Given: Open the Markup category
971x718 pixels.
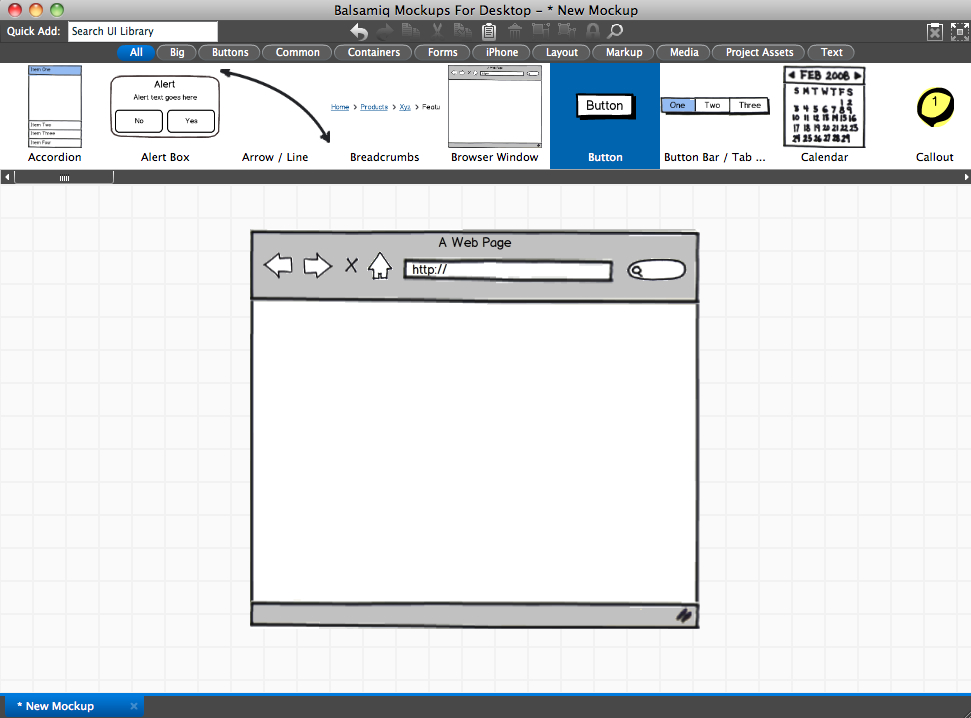Looking at the screenshot, I should click(x=624, y=52).
